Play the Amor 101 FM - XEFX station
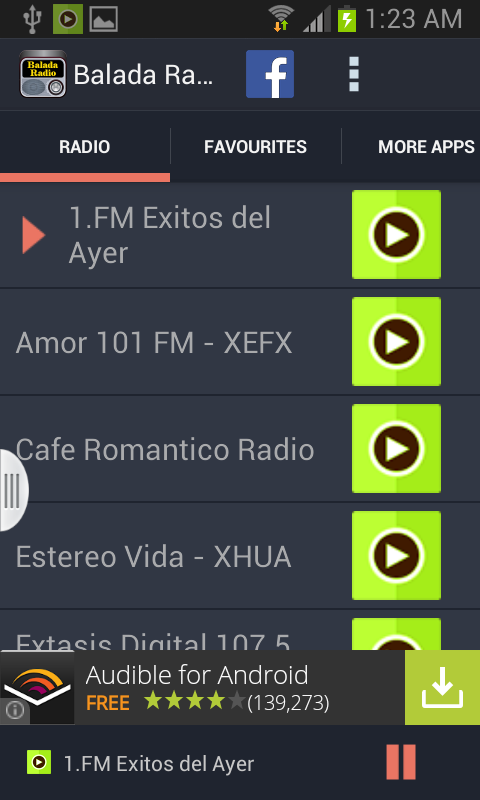480x800 pixels. [x=396, y=341]
